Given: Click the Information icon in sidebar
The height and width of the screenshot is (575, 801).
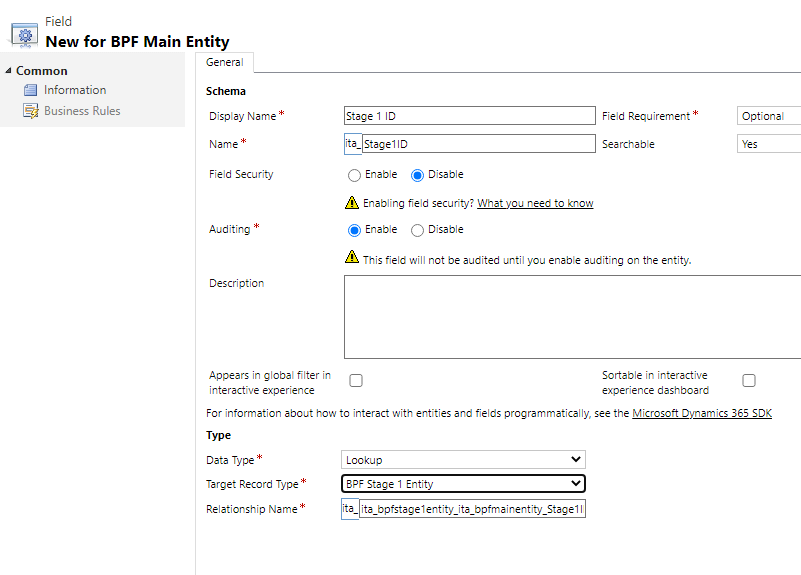Looking at the screenshot, I should click(x=31, y=90).
